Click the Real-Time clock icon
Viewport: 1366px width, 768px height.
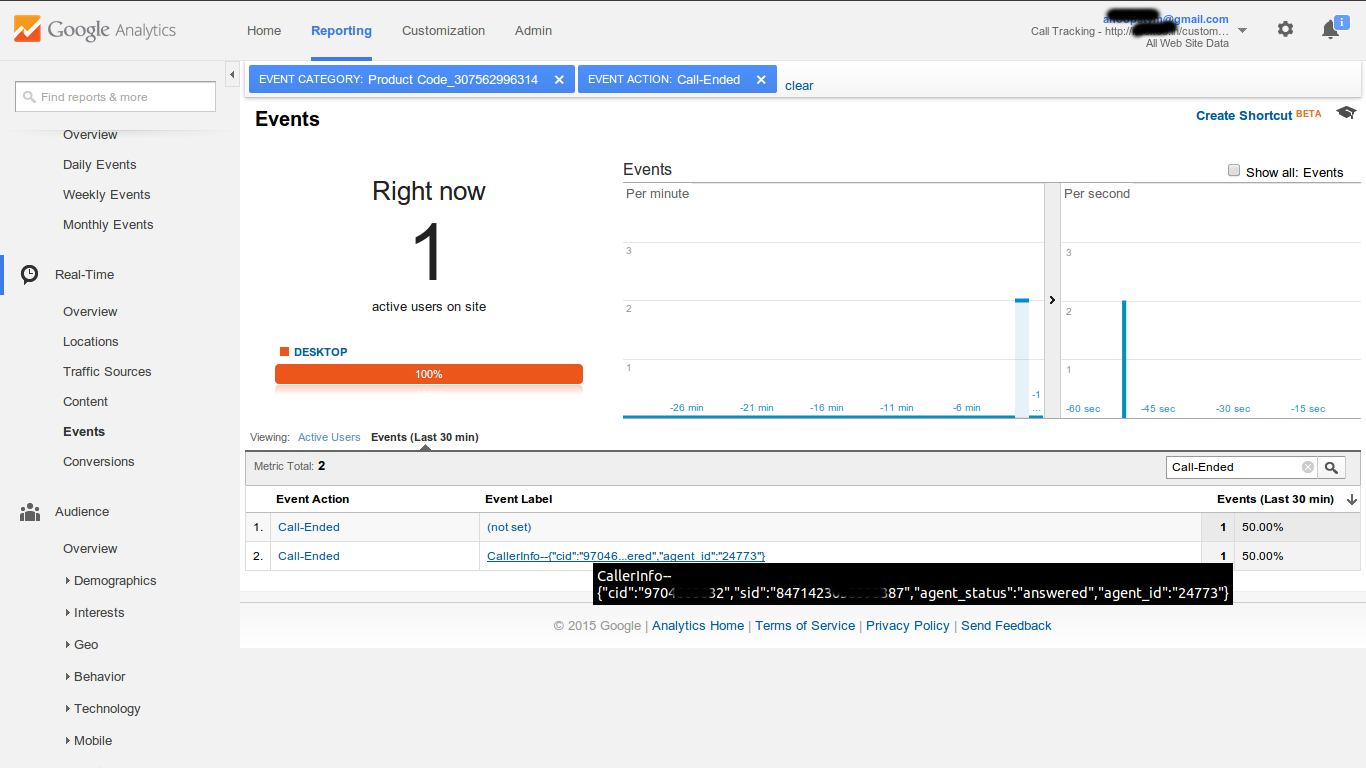pyautogui.click(x=30, y=274)
